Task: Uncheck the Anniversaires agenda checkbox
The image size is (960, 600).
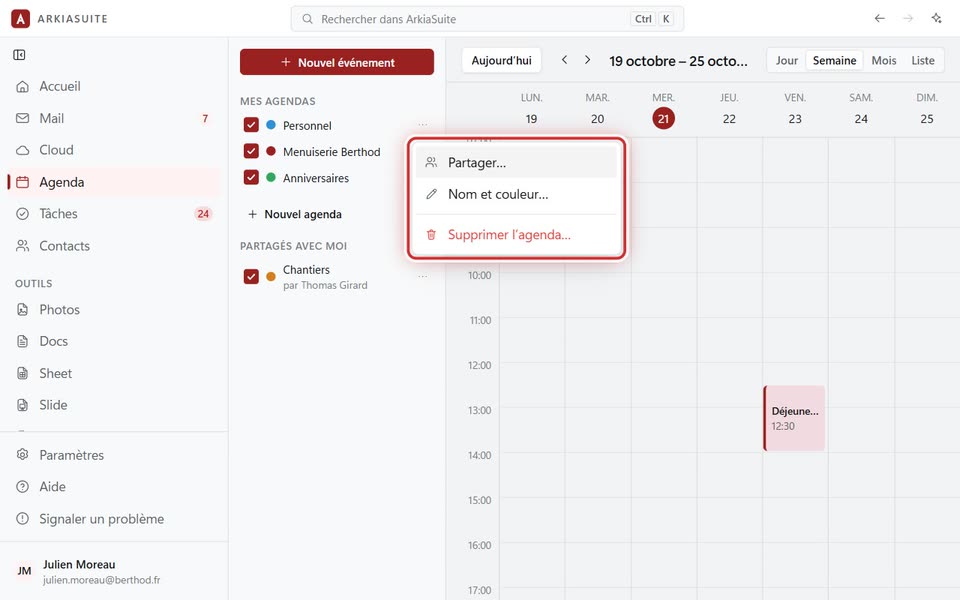Action: tap(251, 178)
